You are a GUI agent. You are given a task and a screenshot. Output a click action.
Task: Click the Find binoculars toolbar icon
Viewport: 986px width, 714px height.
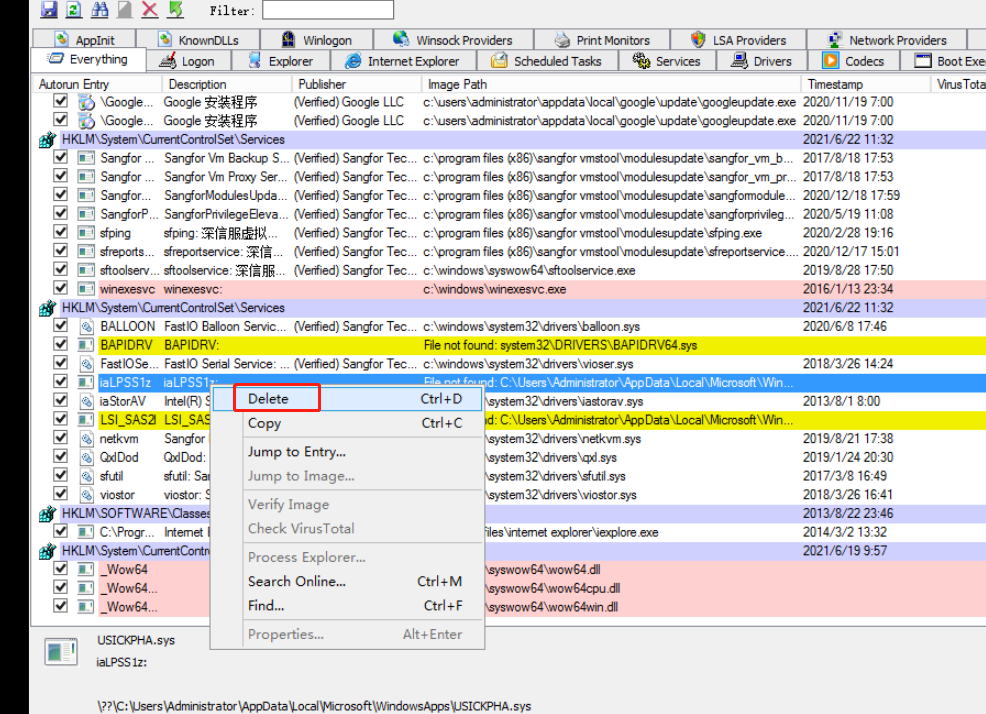tap(99, 10)
